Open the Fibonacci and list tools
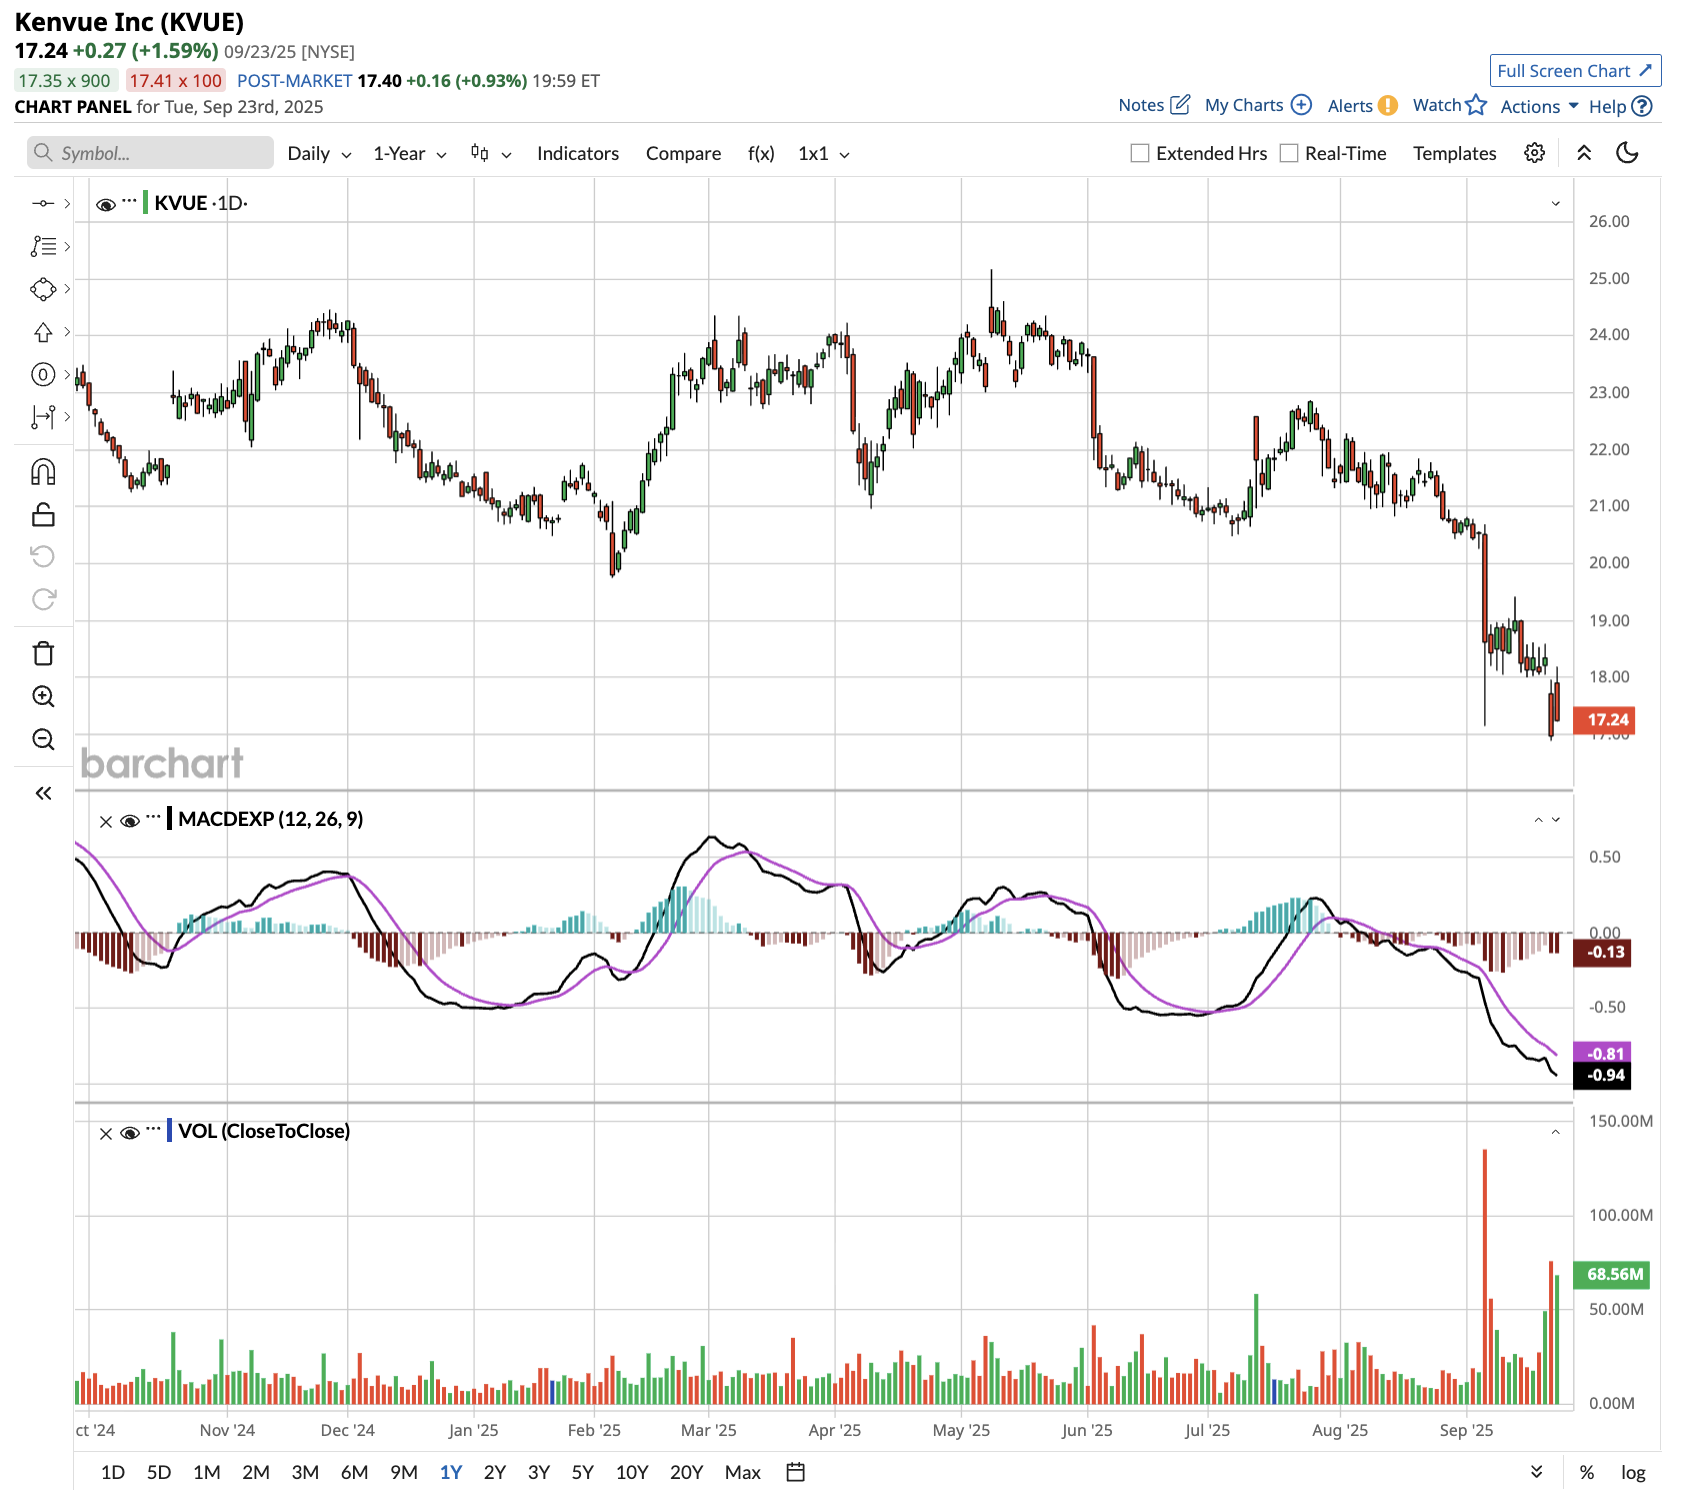Screen dimensions: 1700x1490 (42, 246)
